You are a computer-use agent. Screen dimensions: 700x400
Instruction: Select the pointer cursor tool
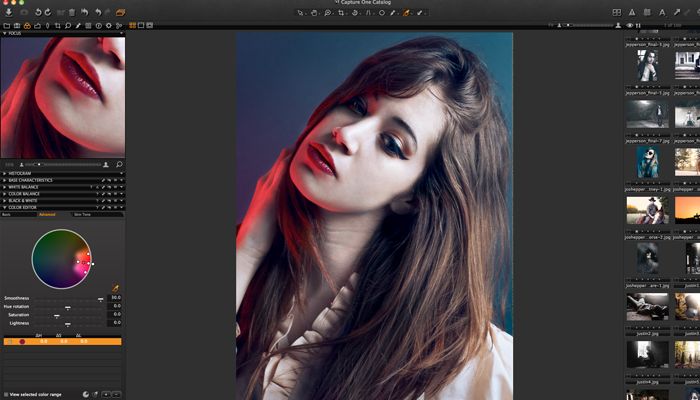301,13
